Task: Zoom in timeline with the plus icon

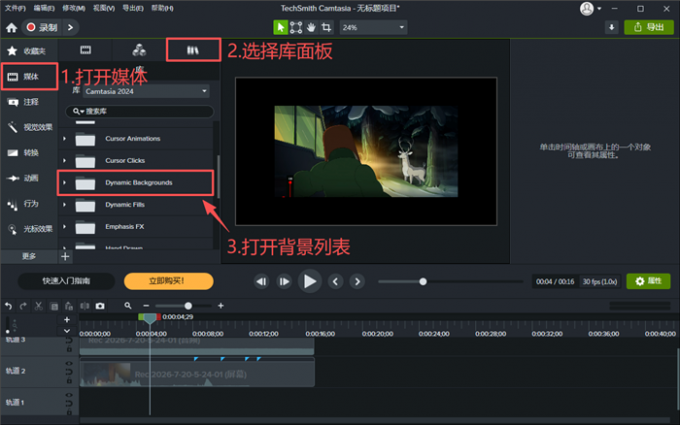Action: point(221,306)
